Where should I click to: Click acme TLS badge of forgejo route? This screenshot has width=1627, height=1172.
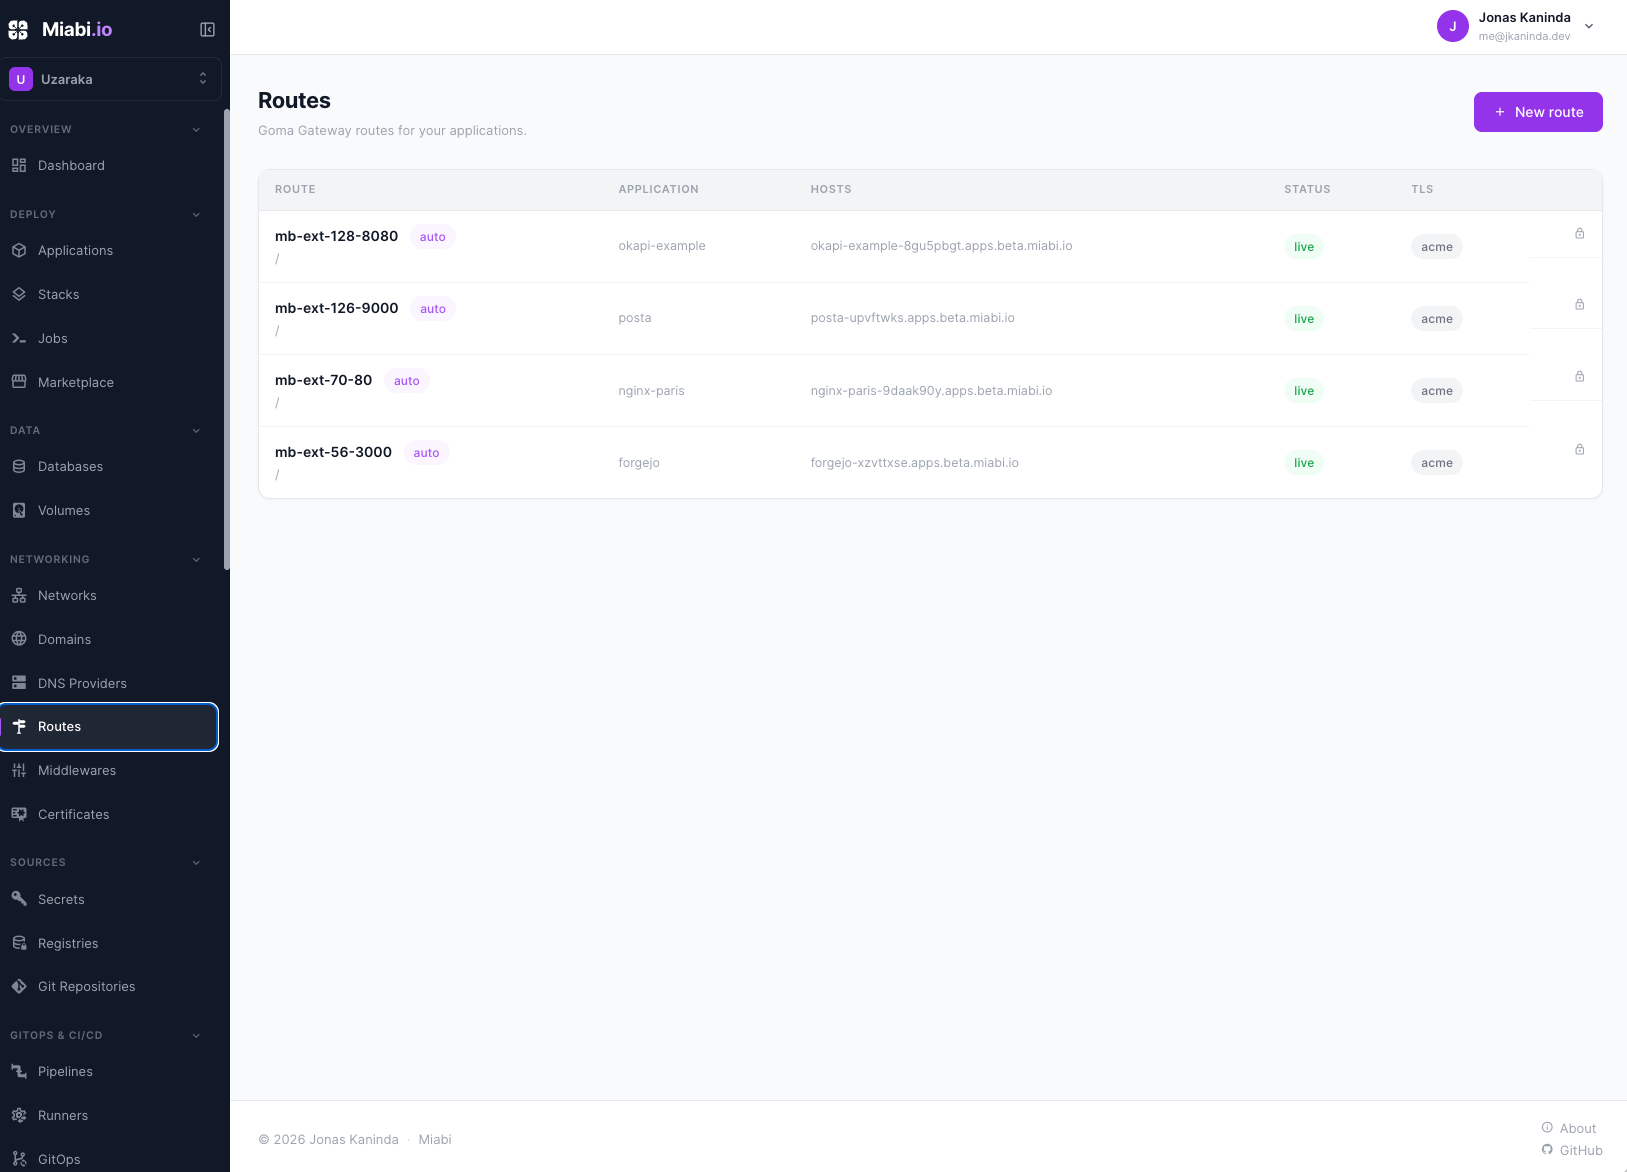coord(1437,463)
